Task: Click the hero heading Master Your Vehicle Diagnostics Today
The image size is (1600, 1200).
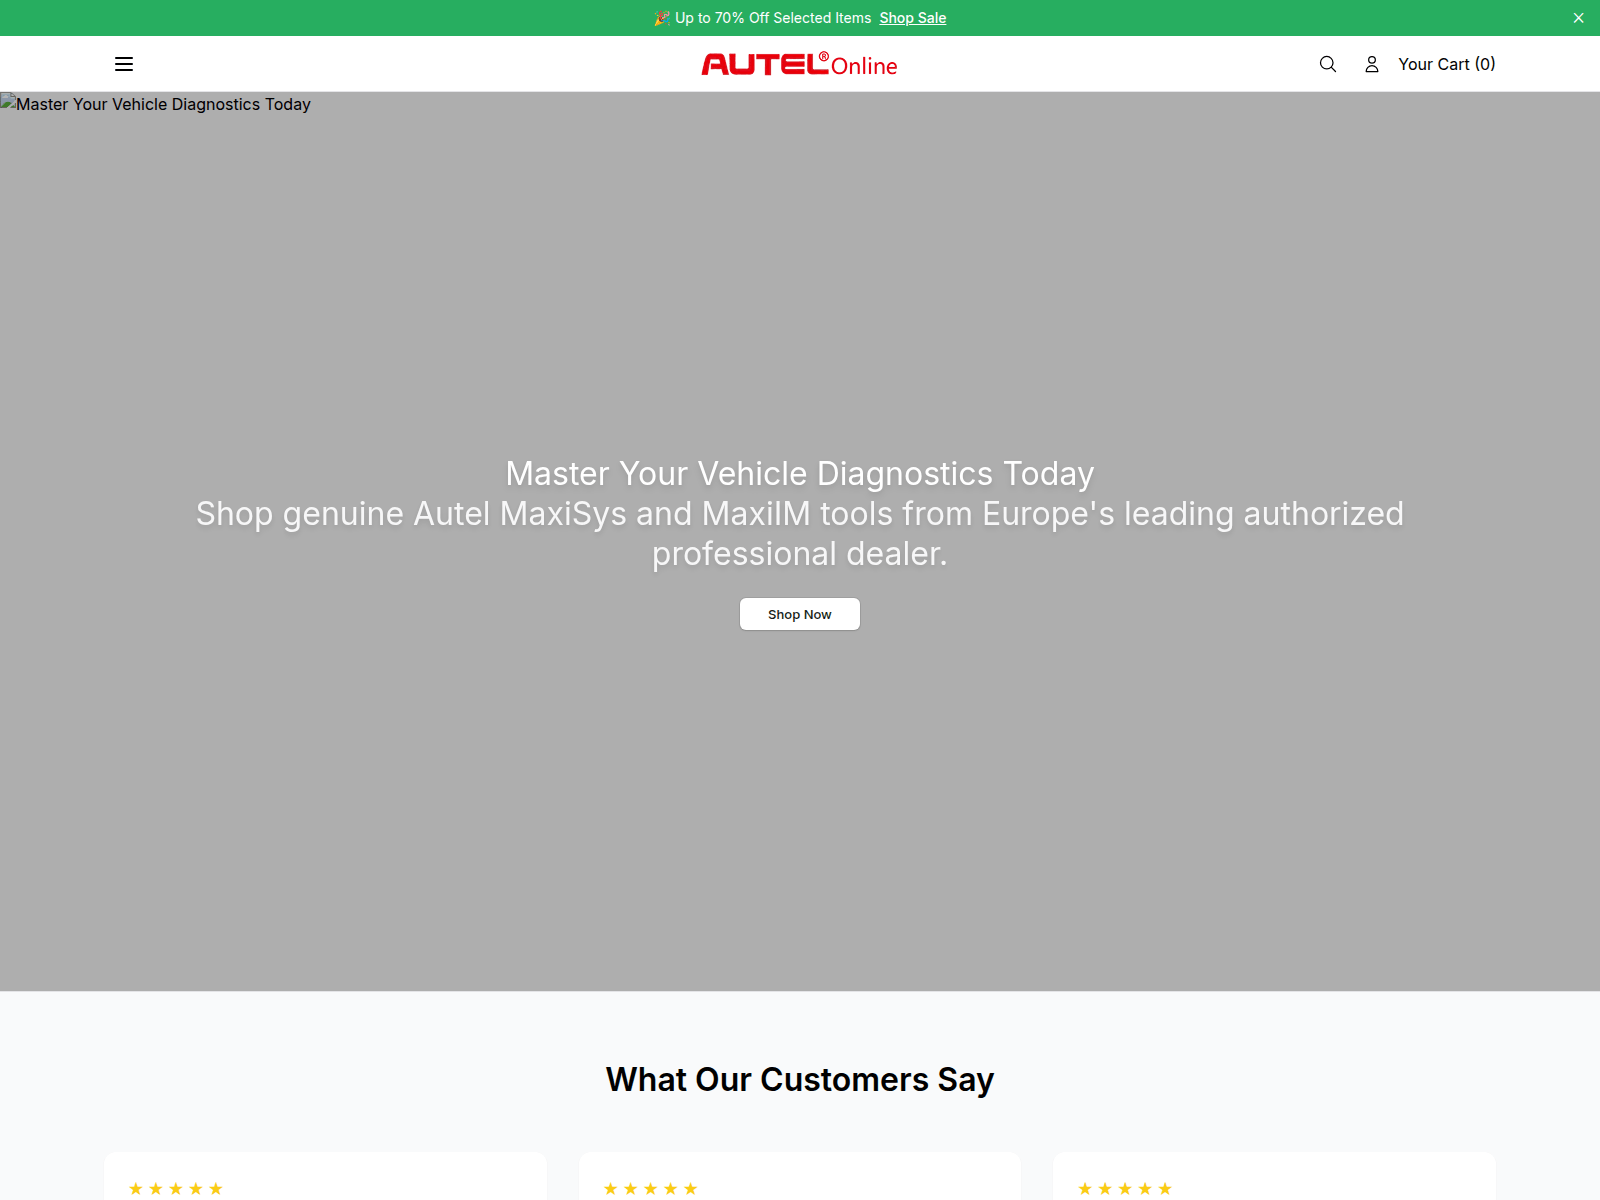Action: pos(800,473)
